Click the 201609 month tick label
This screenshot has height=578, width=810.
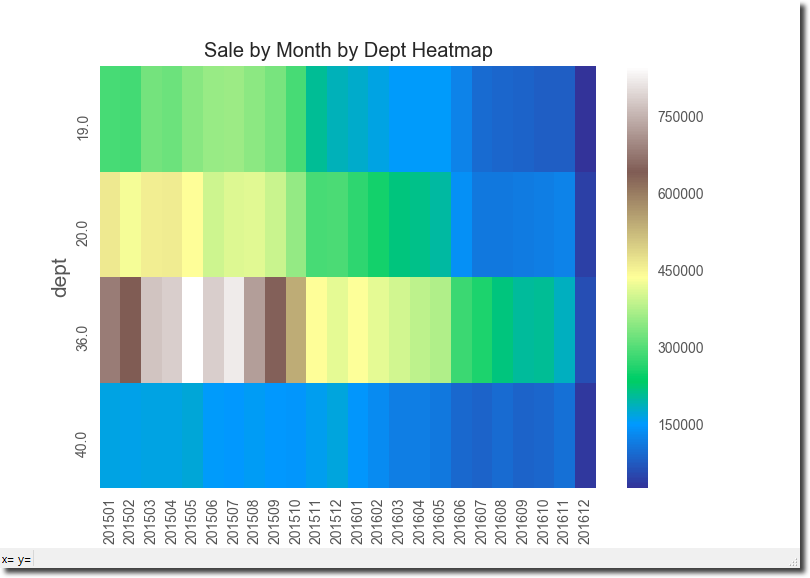coord(522,522)
